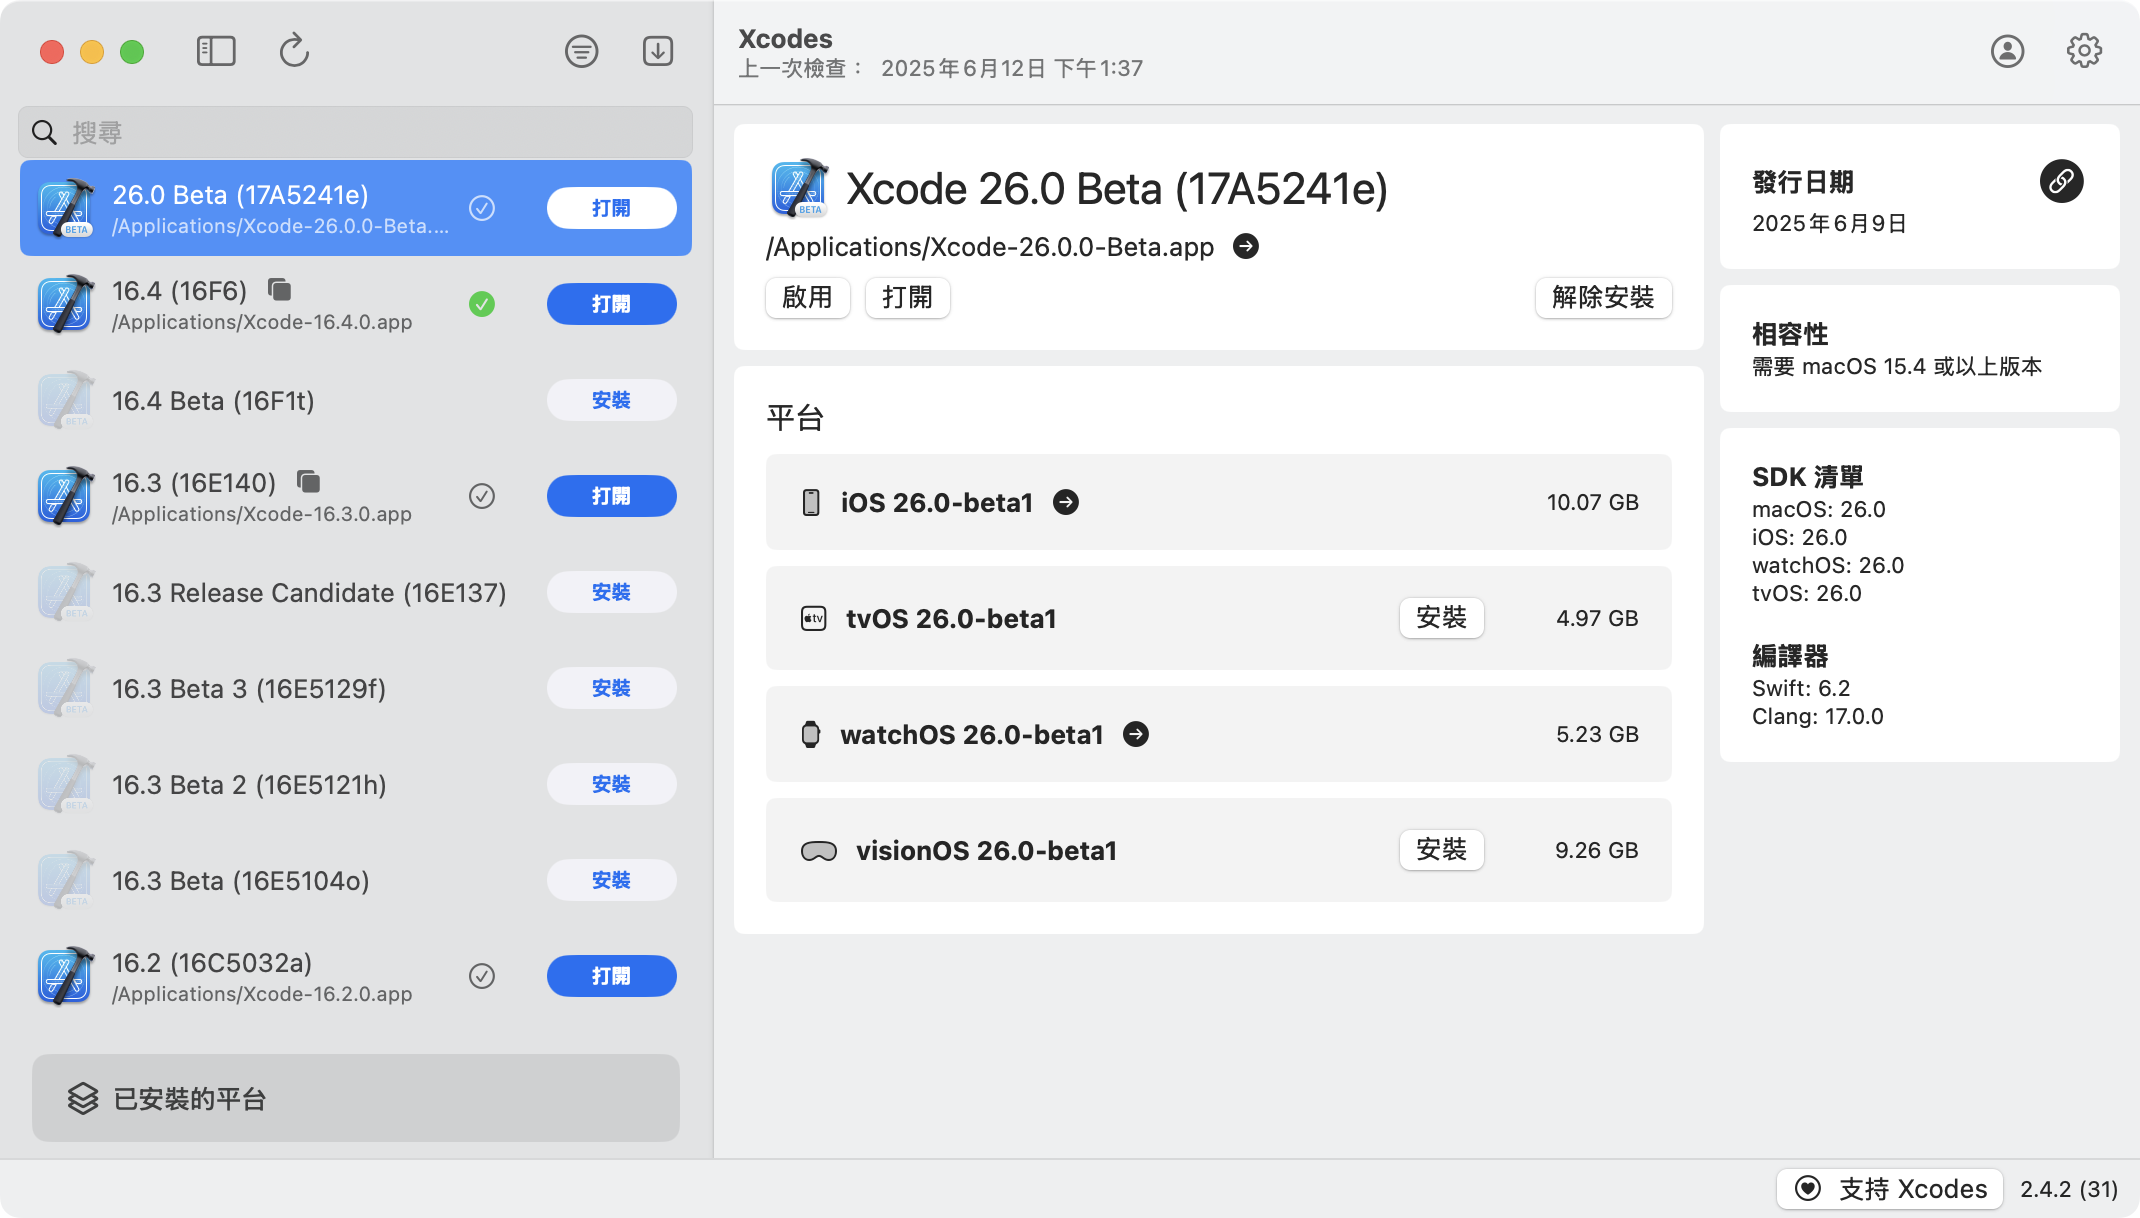Image resolution: width=2140 pixels, height=1218 pixels.
Task: Click arrow icon next to iOS 26.0-beta1
Action: [1066, 502]
